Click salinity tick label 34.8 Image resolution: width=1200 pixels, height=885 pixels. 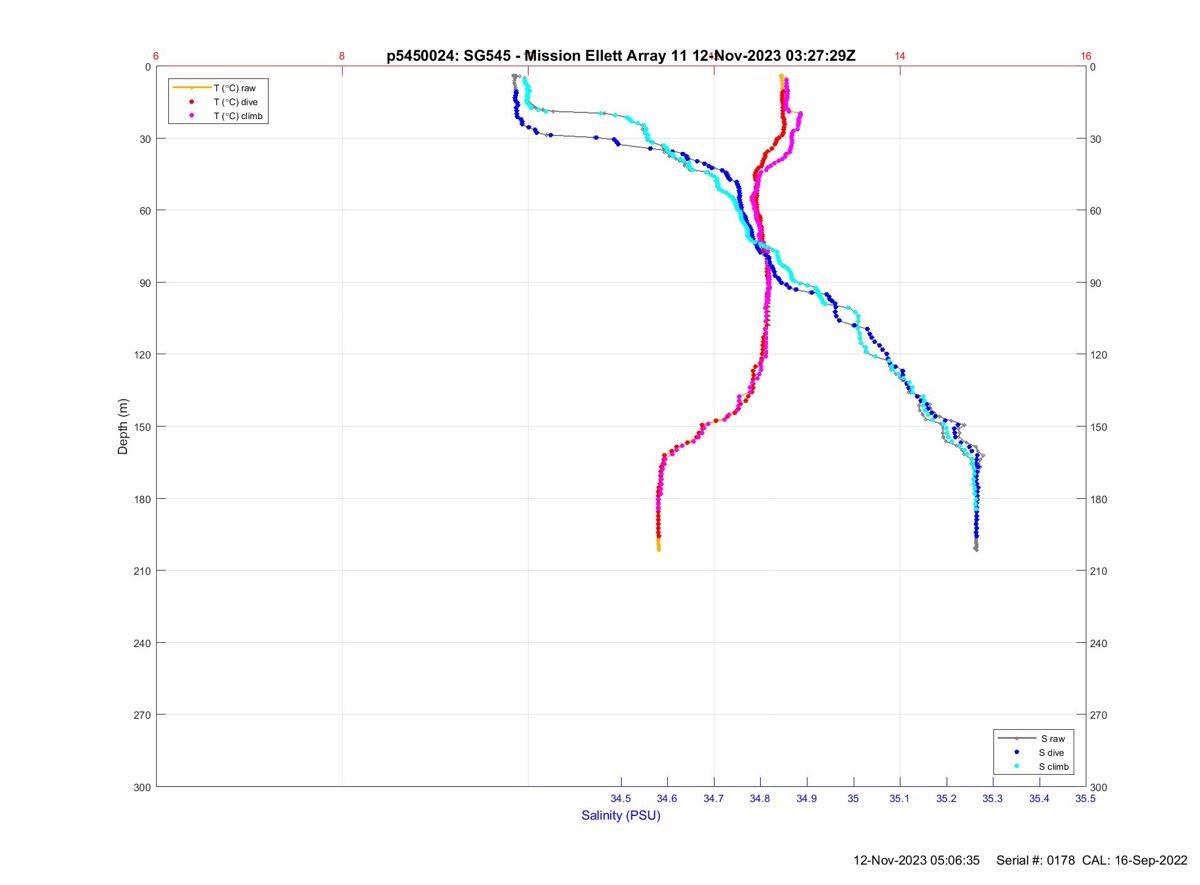point(760,798)
